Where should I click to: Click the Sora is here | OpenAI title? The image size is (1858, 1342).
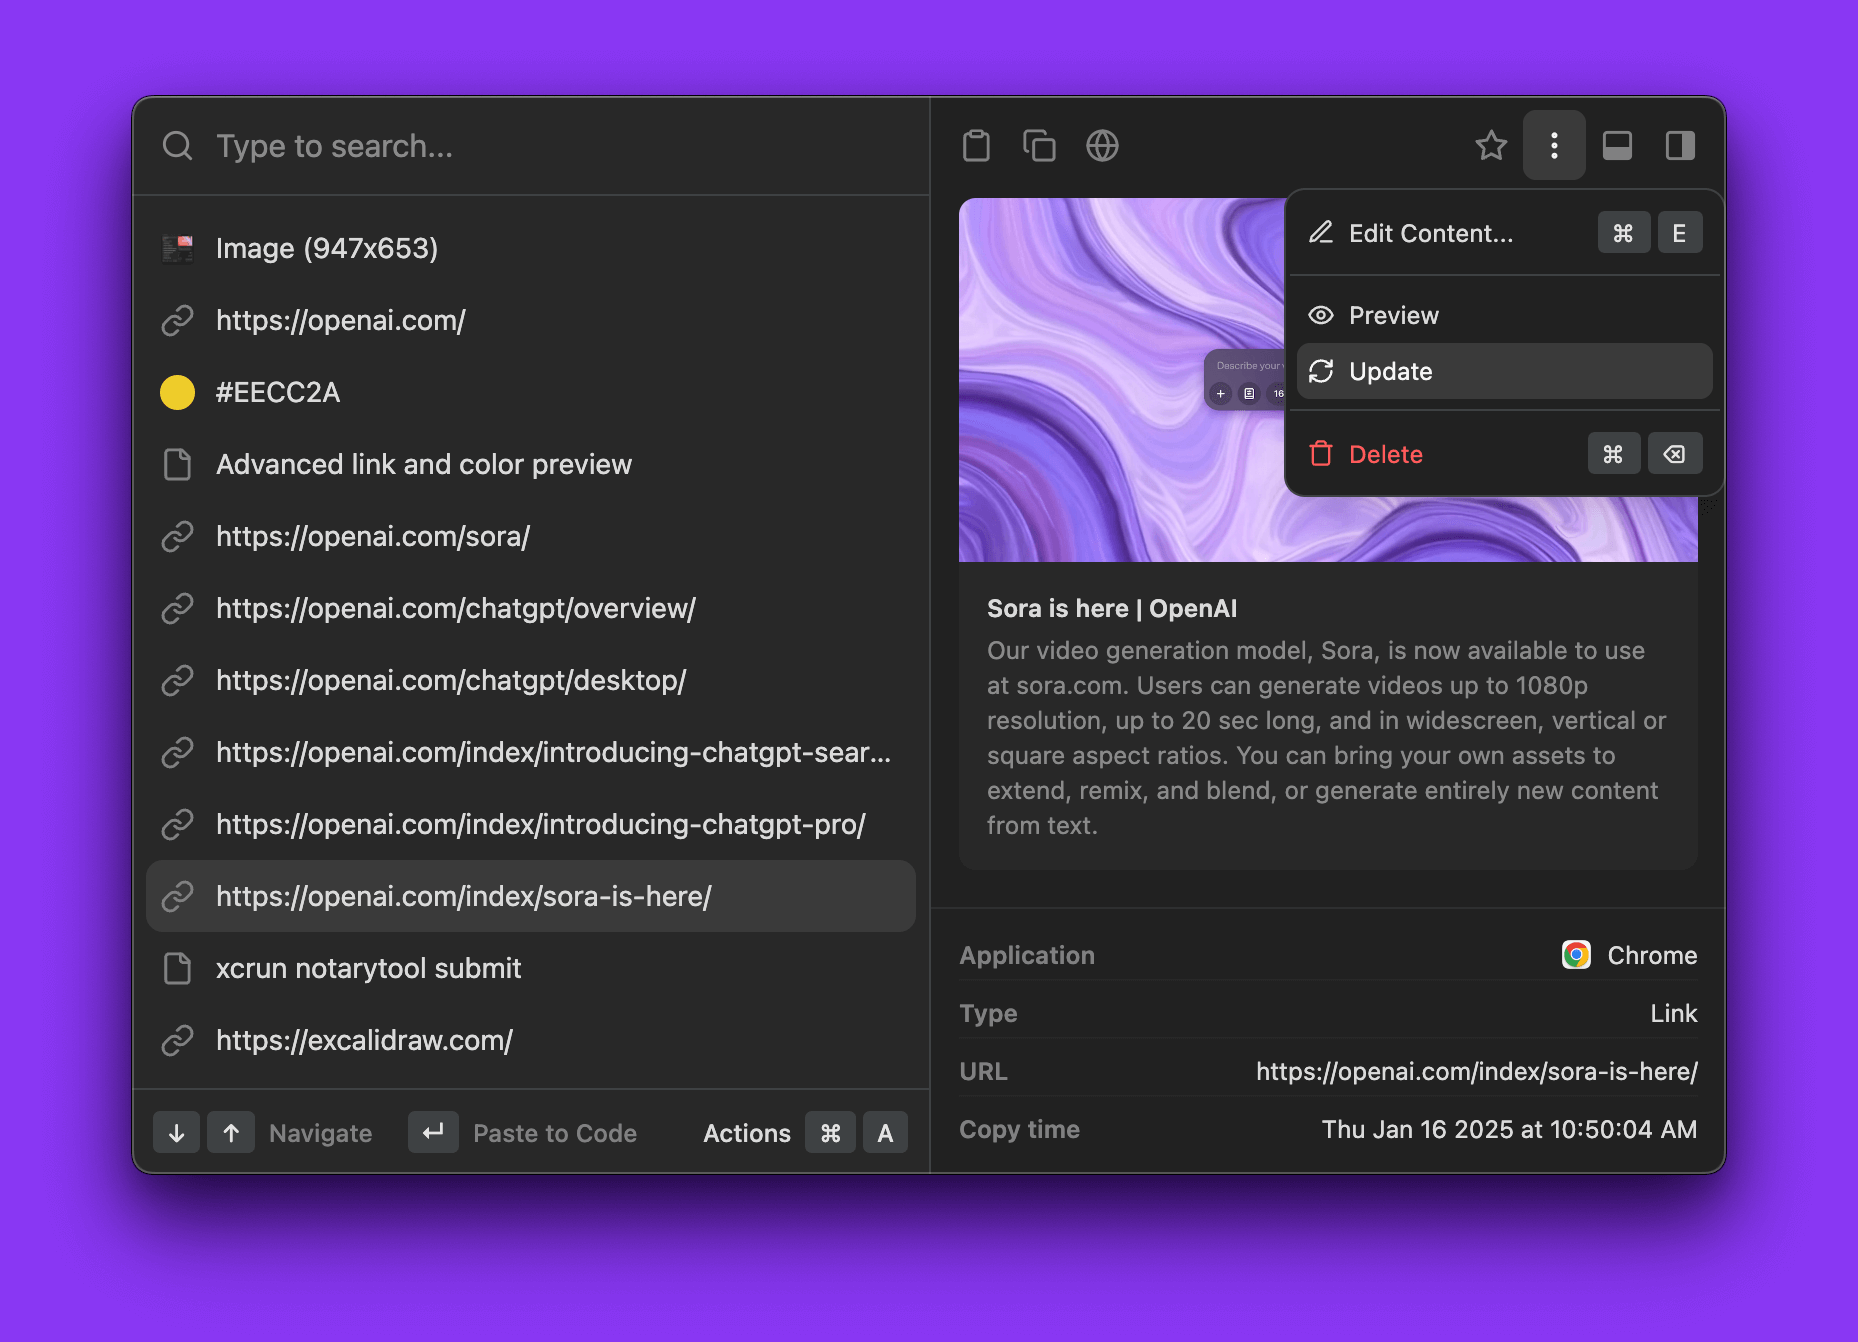click(1112, 608)
